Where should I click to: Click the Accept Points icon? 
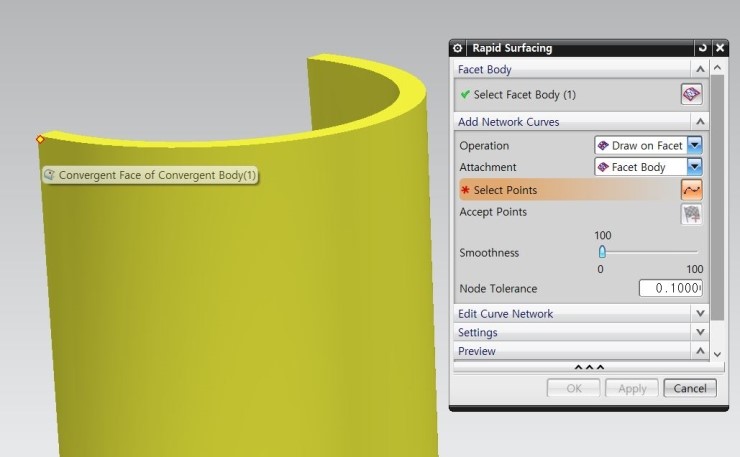coord(691,213)
